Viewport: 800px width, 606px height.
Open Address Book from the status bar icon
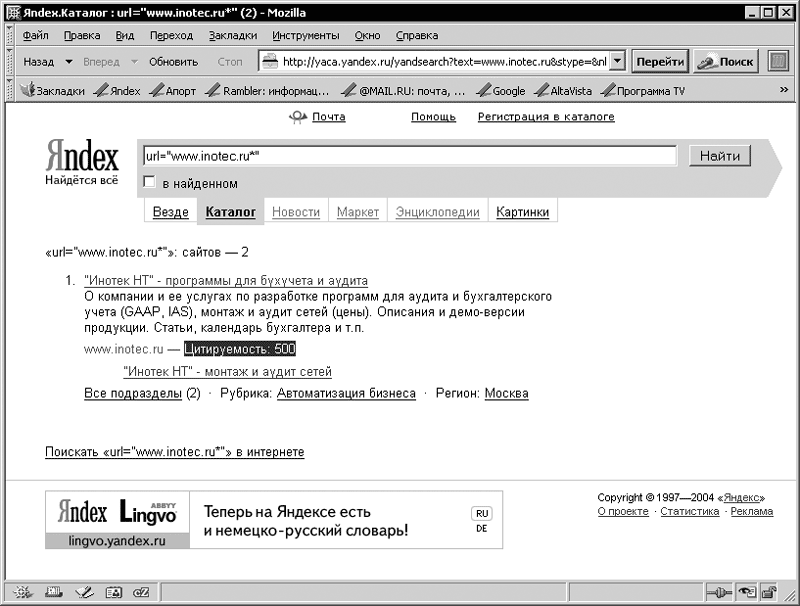pyautogui.click(x=114, y=592)
